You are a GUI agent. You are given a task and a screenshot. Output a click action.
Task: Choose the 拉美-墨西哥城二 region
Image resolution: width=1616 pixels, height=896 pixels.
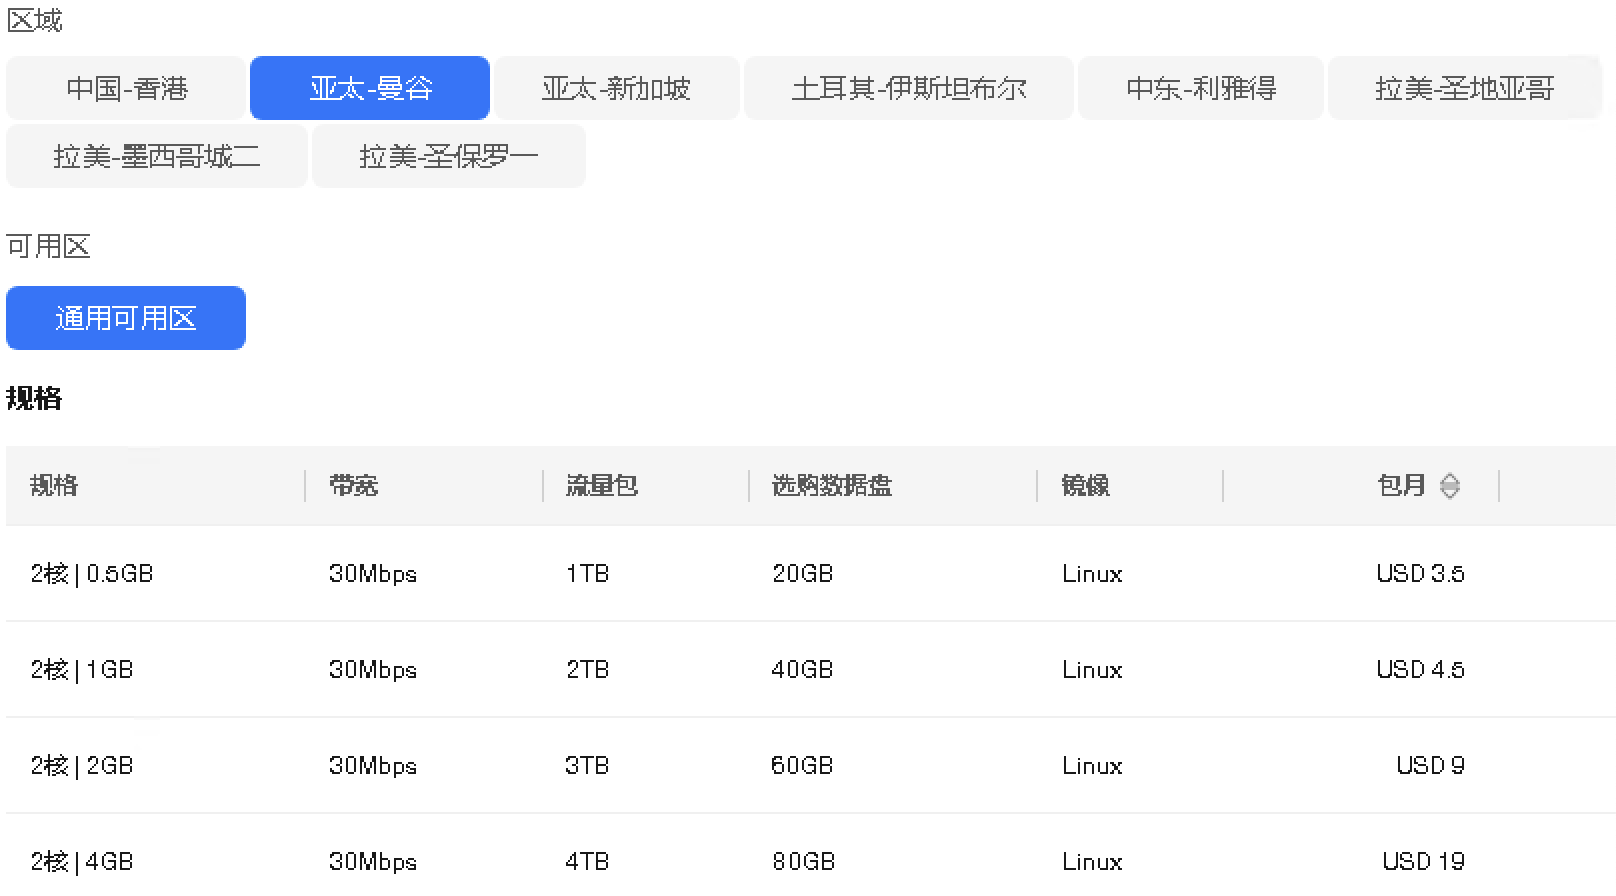pyautogui.click(x=156, y=156)
